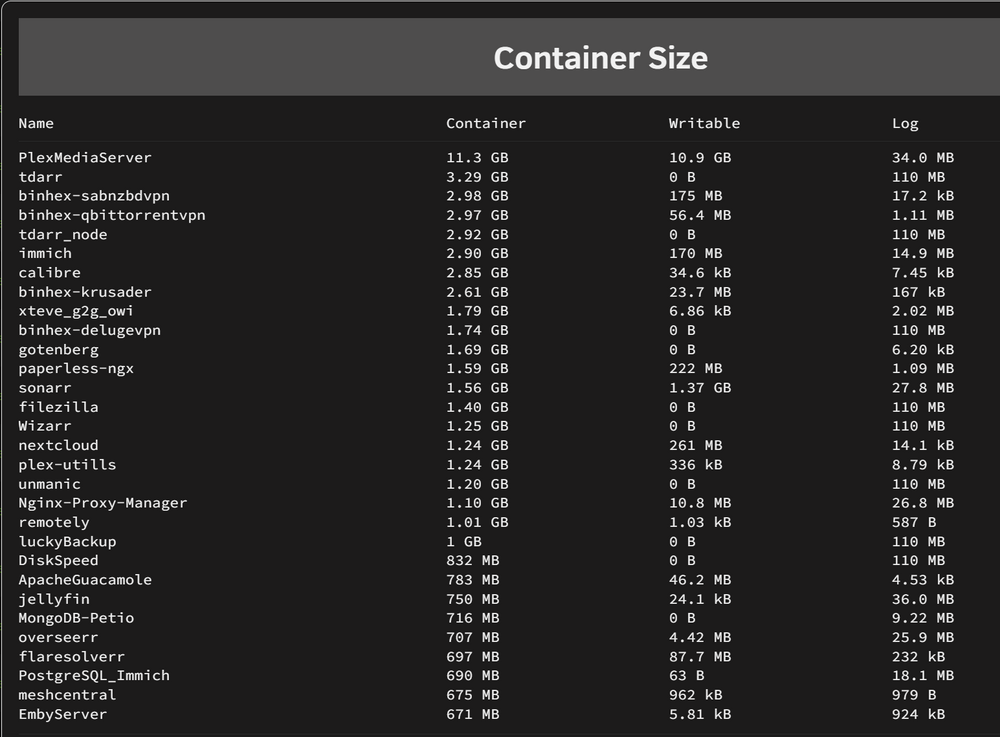Select the luckyBackup name
Screen dimensions: 1000x737
(x=67, y=541)
